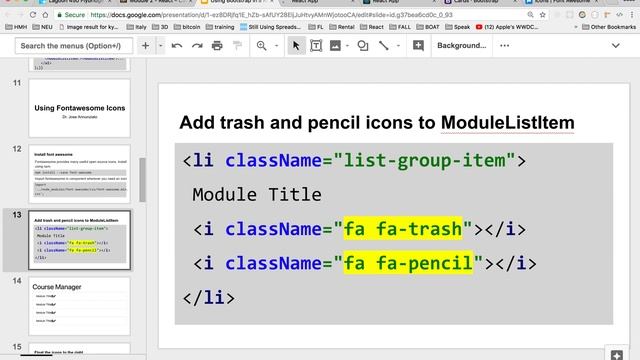Click the code line with list-group-item
This screenshot has height=360, width=640.
[x=354, y=160]
